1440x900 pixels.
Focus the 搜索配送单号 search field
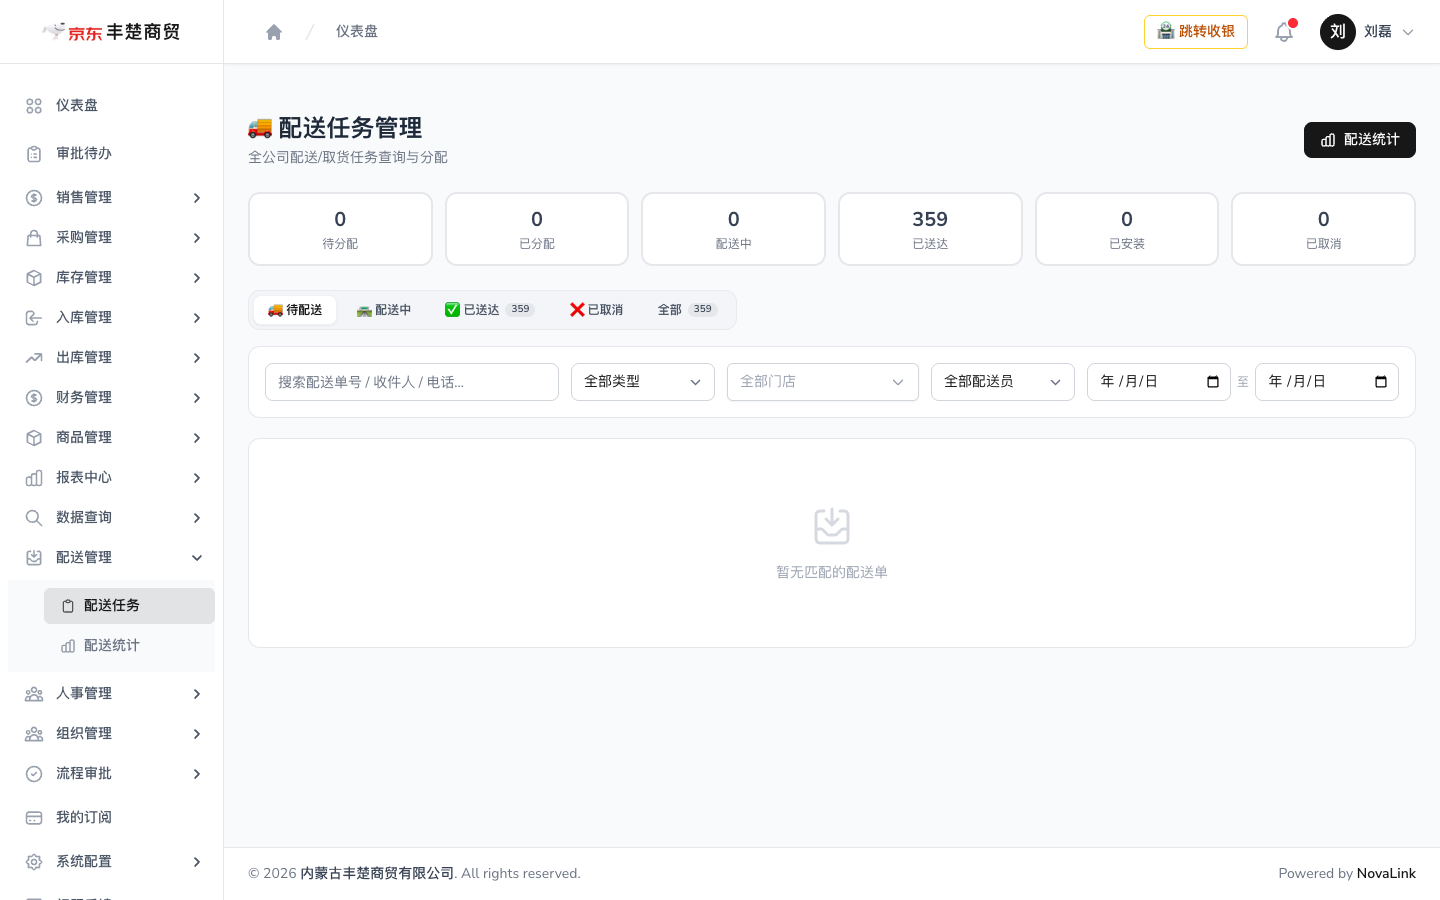412,382
